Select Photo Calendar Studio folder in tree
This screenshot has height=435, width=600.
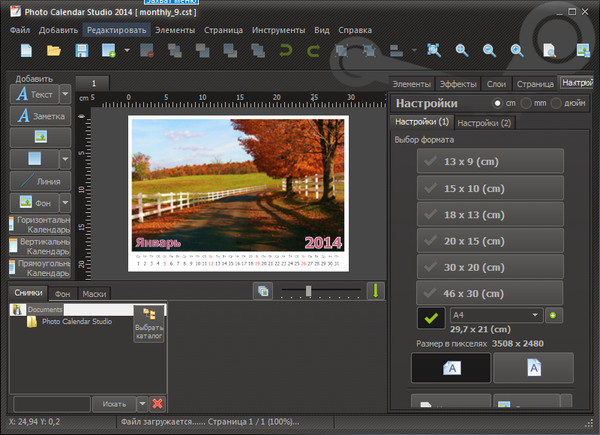coord(76,321)
